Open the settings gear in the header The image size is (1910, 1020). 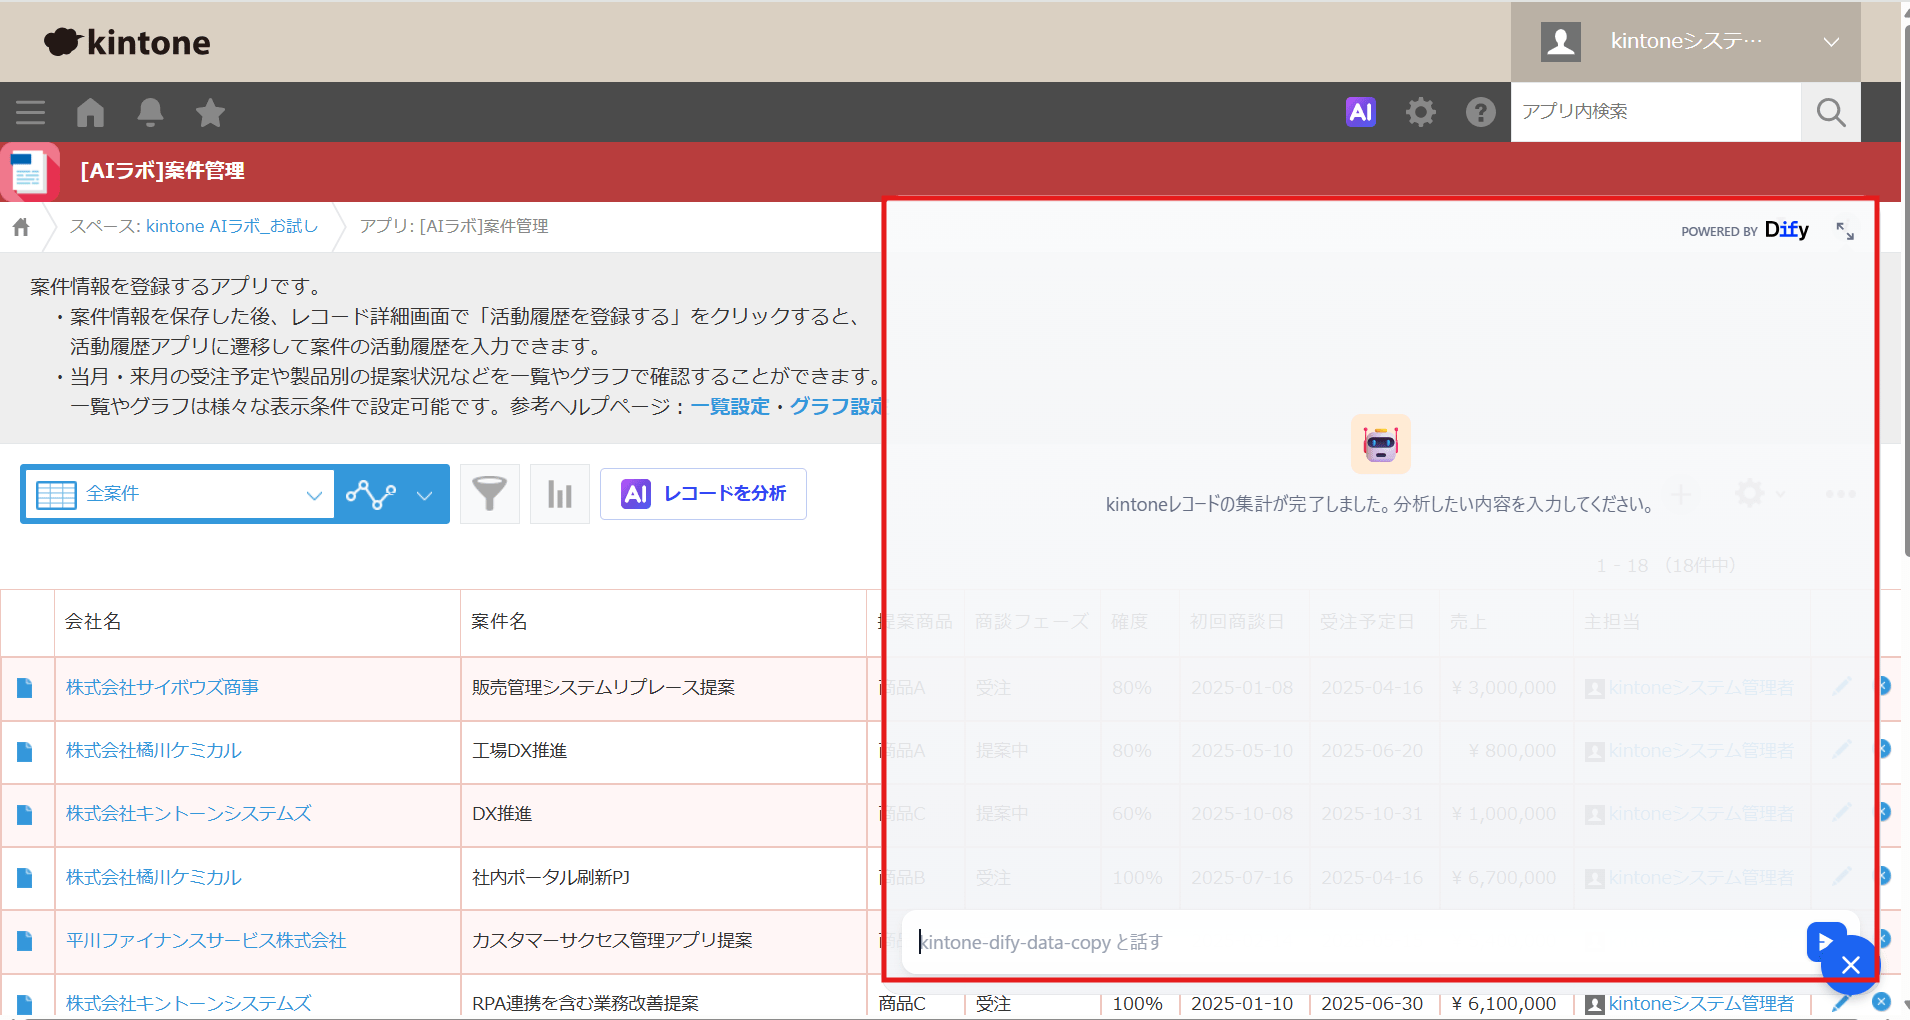pos(1420,112)
